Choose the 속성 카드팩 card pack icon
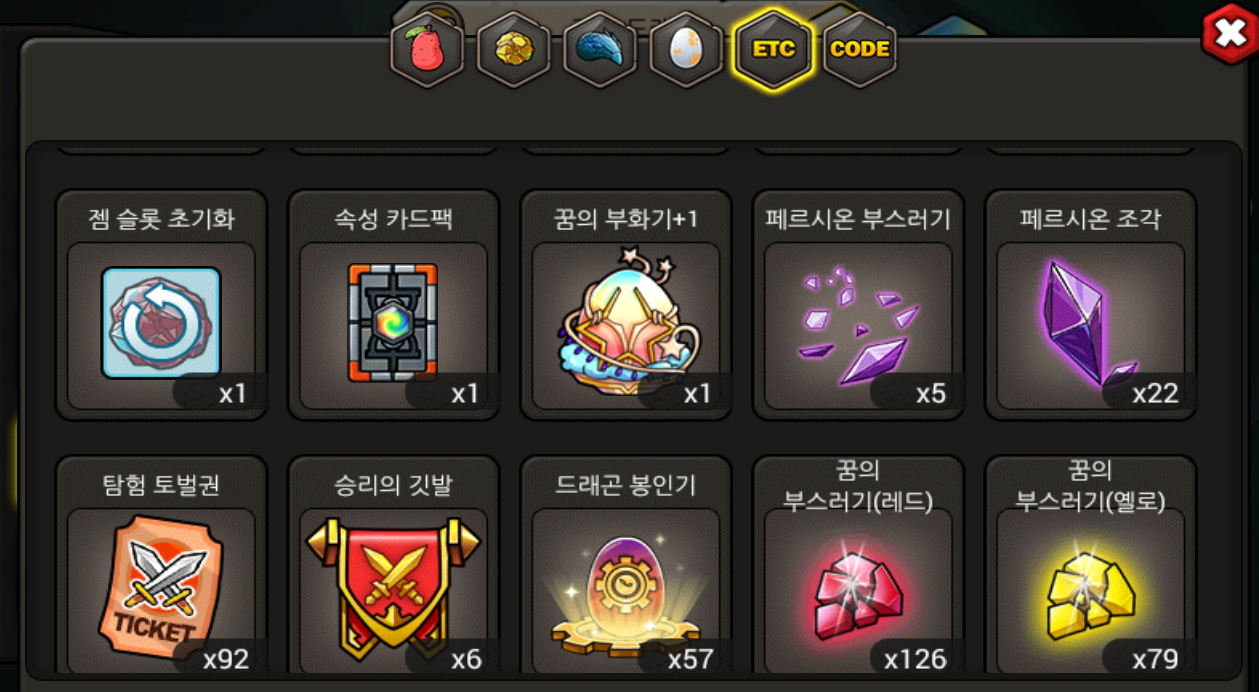1259x692 pixels. click(x=393, y=322)
